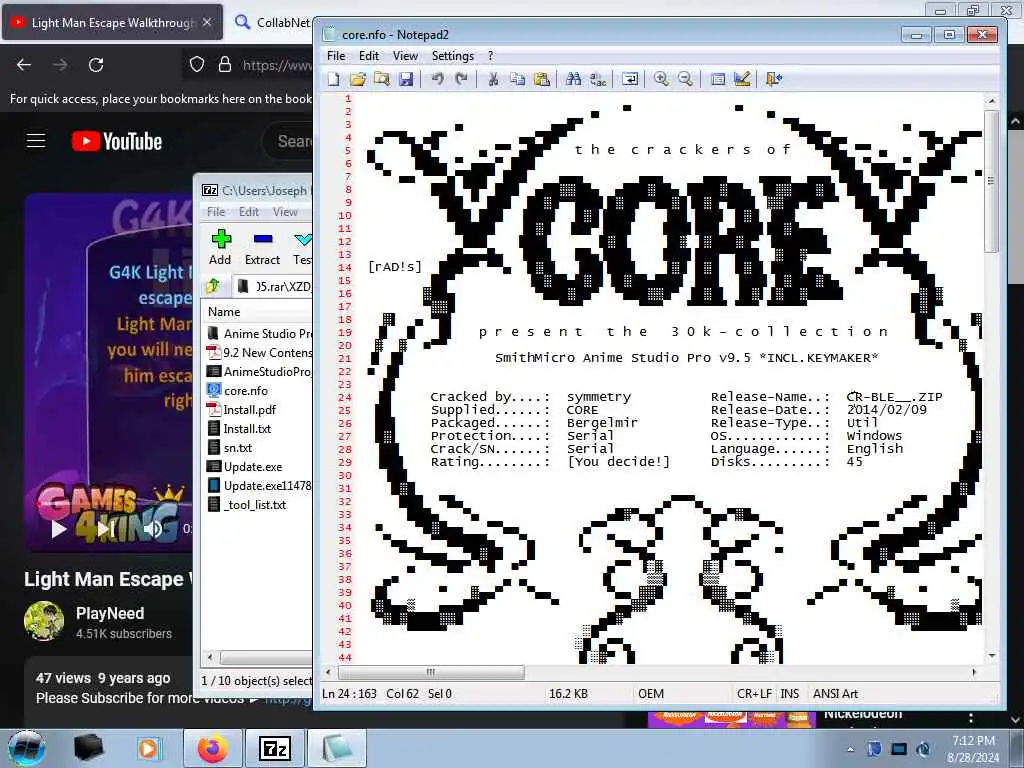Open the 7-Zip File menu
Viewport: 1024px width, 768px height.
pyautogui.click(x=216, y=212)
